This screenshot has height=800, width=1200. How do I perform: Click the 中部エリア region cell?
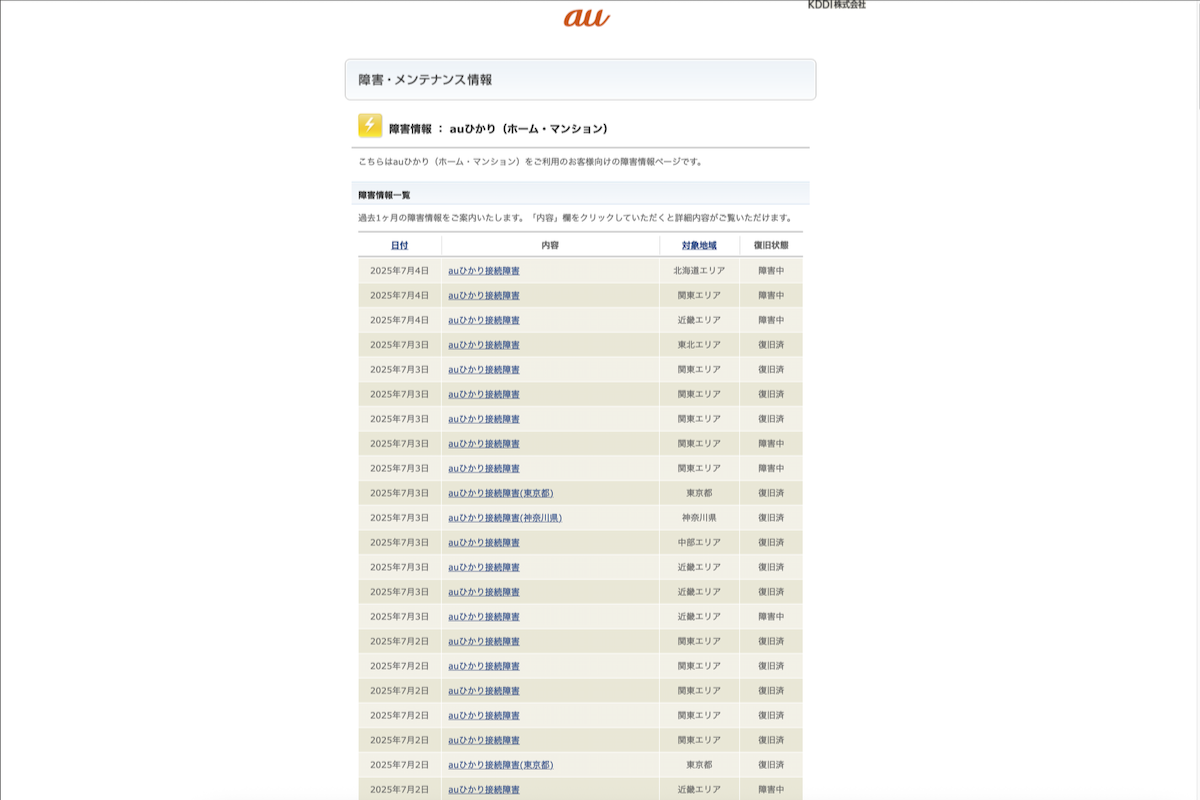tap(699, 542)
